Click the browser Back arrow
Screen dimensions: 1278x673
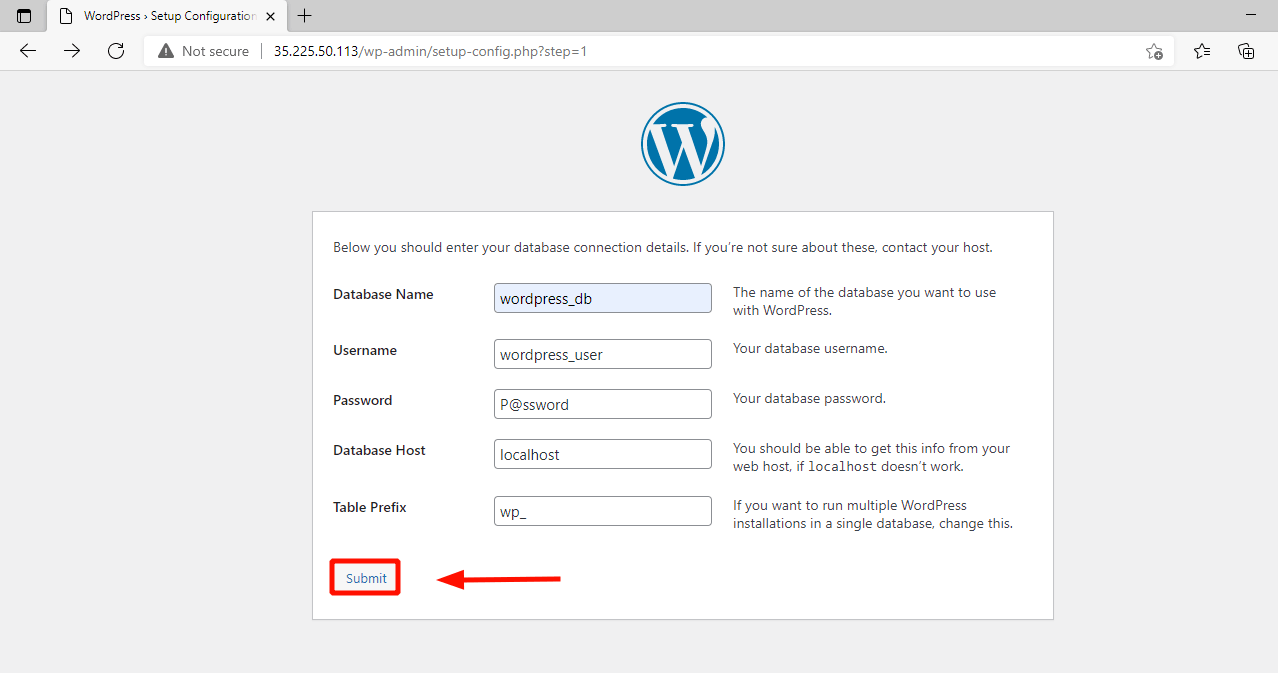28,51
